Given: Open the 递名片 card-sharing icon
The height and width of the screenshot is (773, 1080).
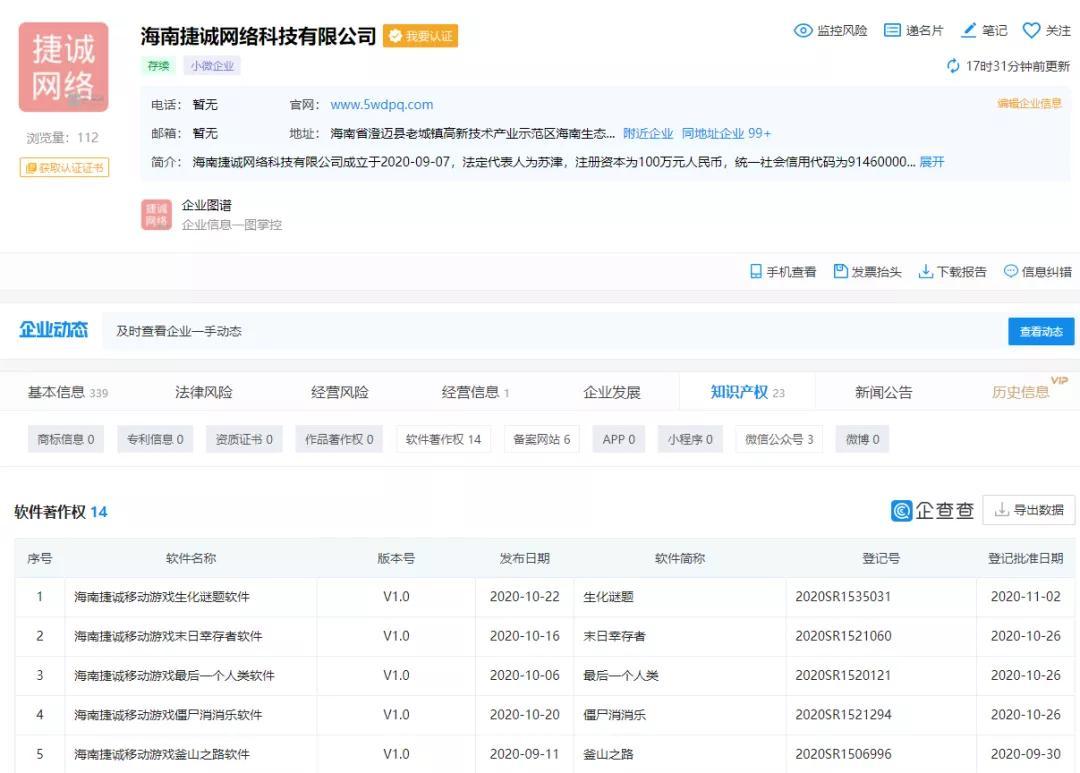Looking at the screenshot, I should pos(893,30).
